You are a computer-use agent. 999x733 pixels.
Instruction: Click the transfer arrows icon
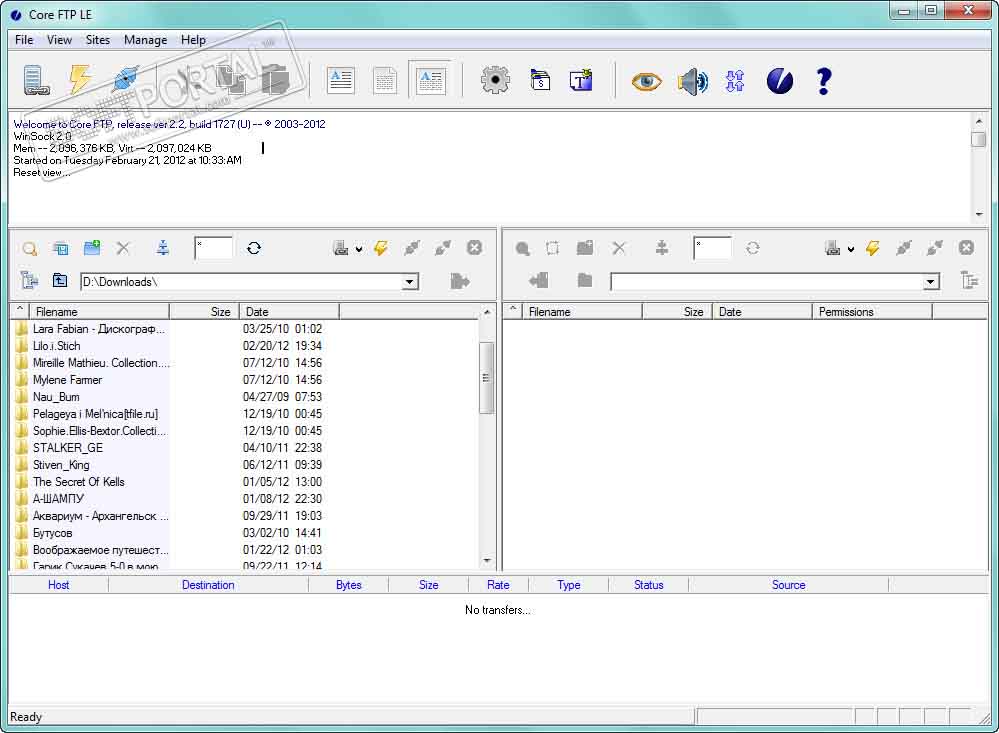[735, 81]
